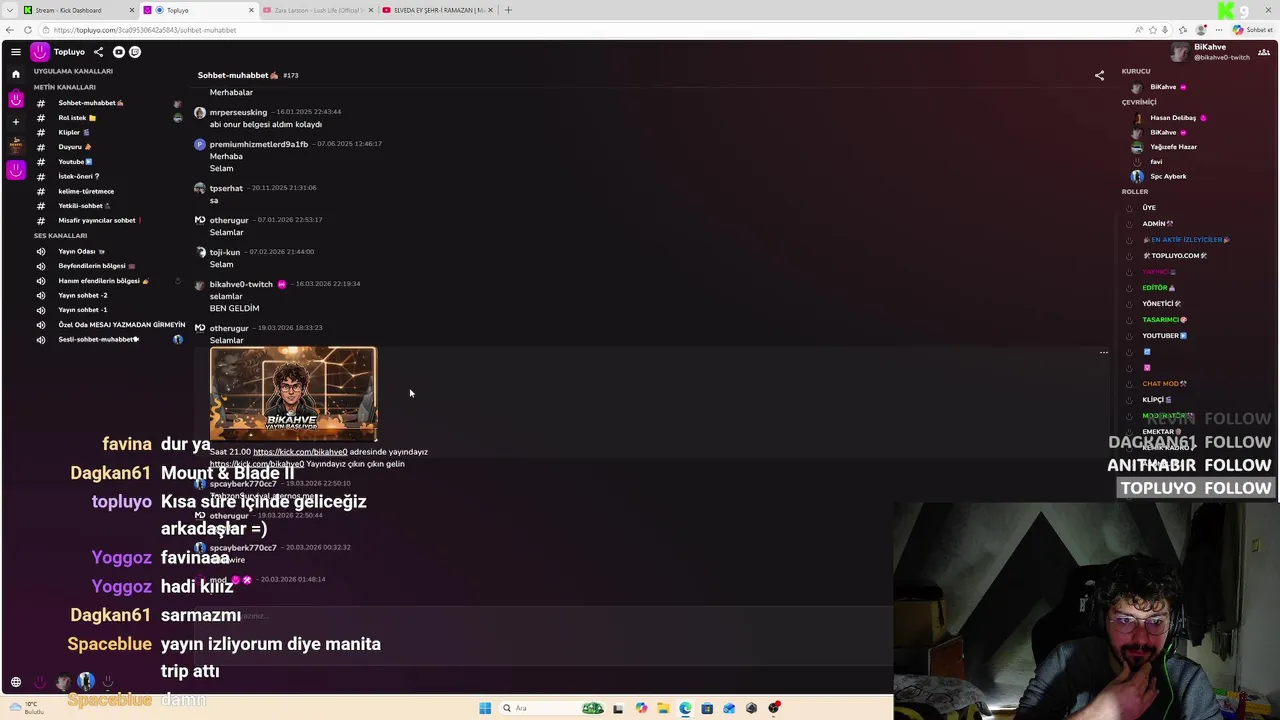Open the hamburger menu beside Topluyo logo
This screenshot has height=720, width=1280.
pyautogui.click(x=16, y=52)
